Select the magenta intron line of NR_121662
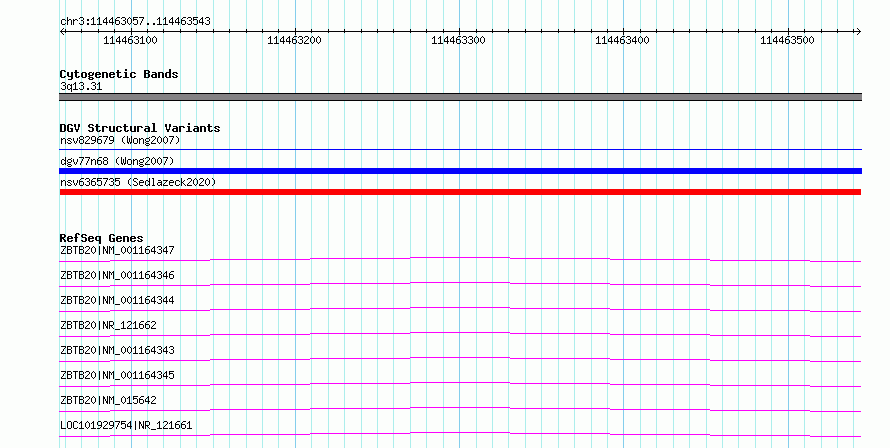This screenshot has height=448, width=890. [x=460, y=334]
